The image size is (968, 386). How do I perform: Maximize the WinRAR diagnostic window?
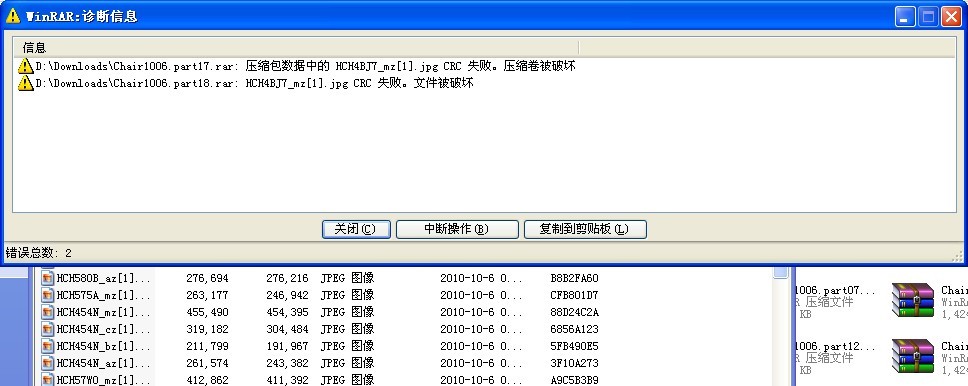pyautogui.click(x=928, y=17)
